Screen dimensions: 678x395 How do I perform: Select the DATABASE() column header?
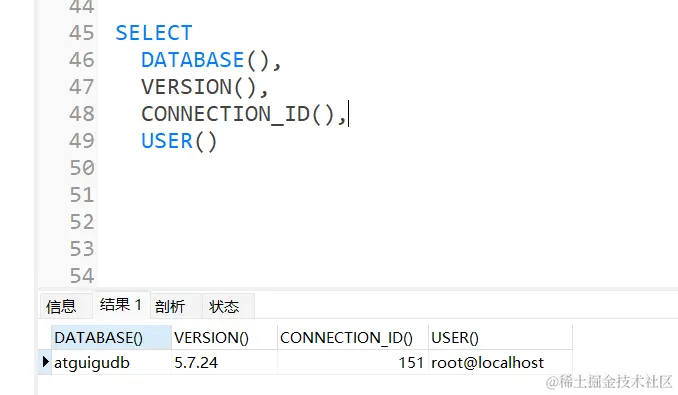click(111, 338)
